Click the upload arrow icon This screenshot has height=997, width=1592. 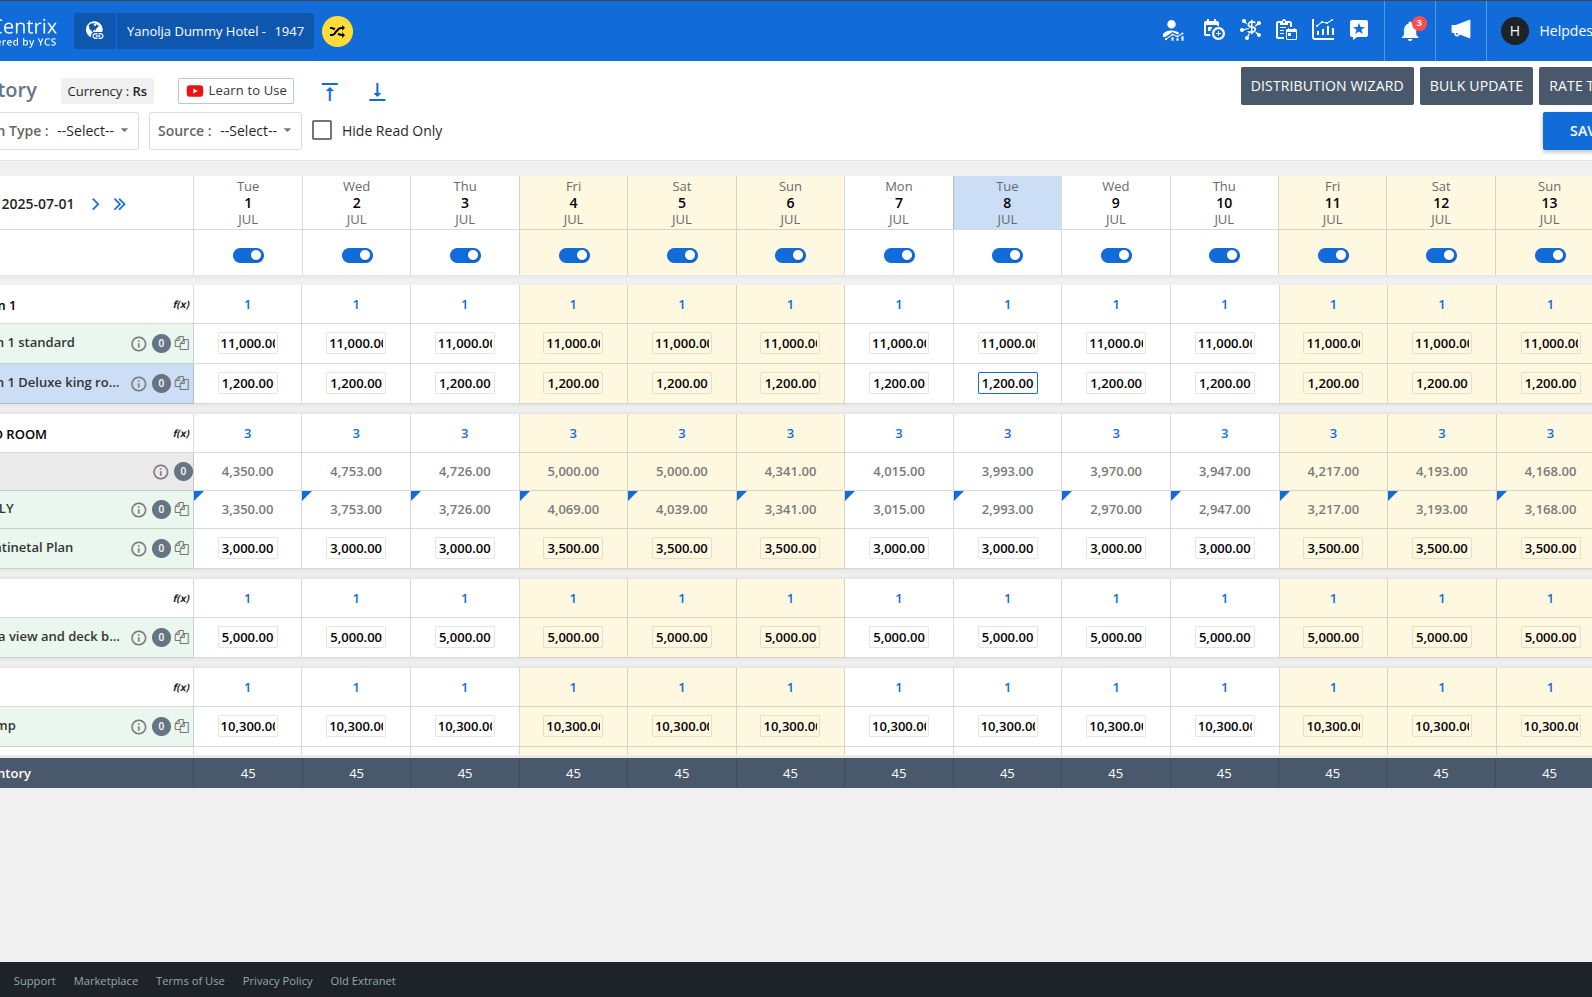pos(330,92)
